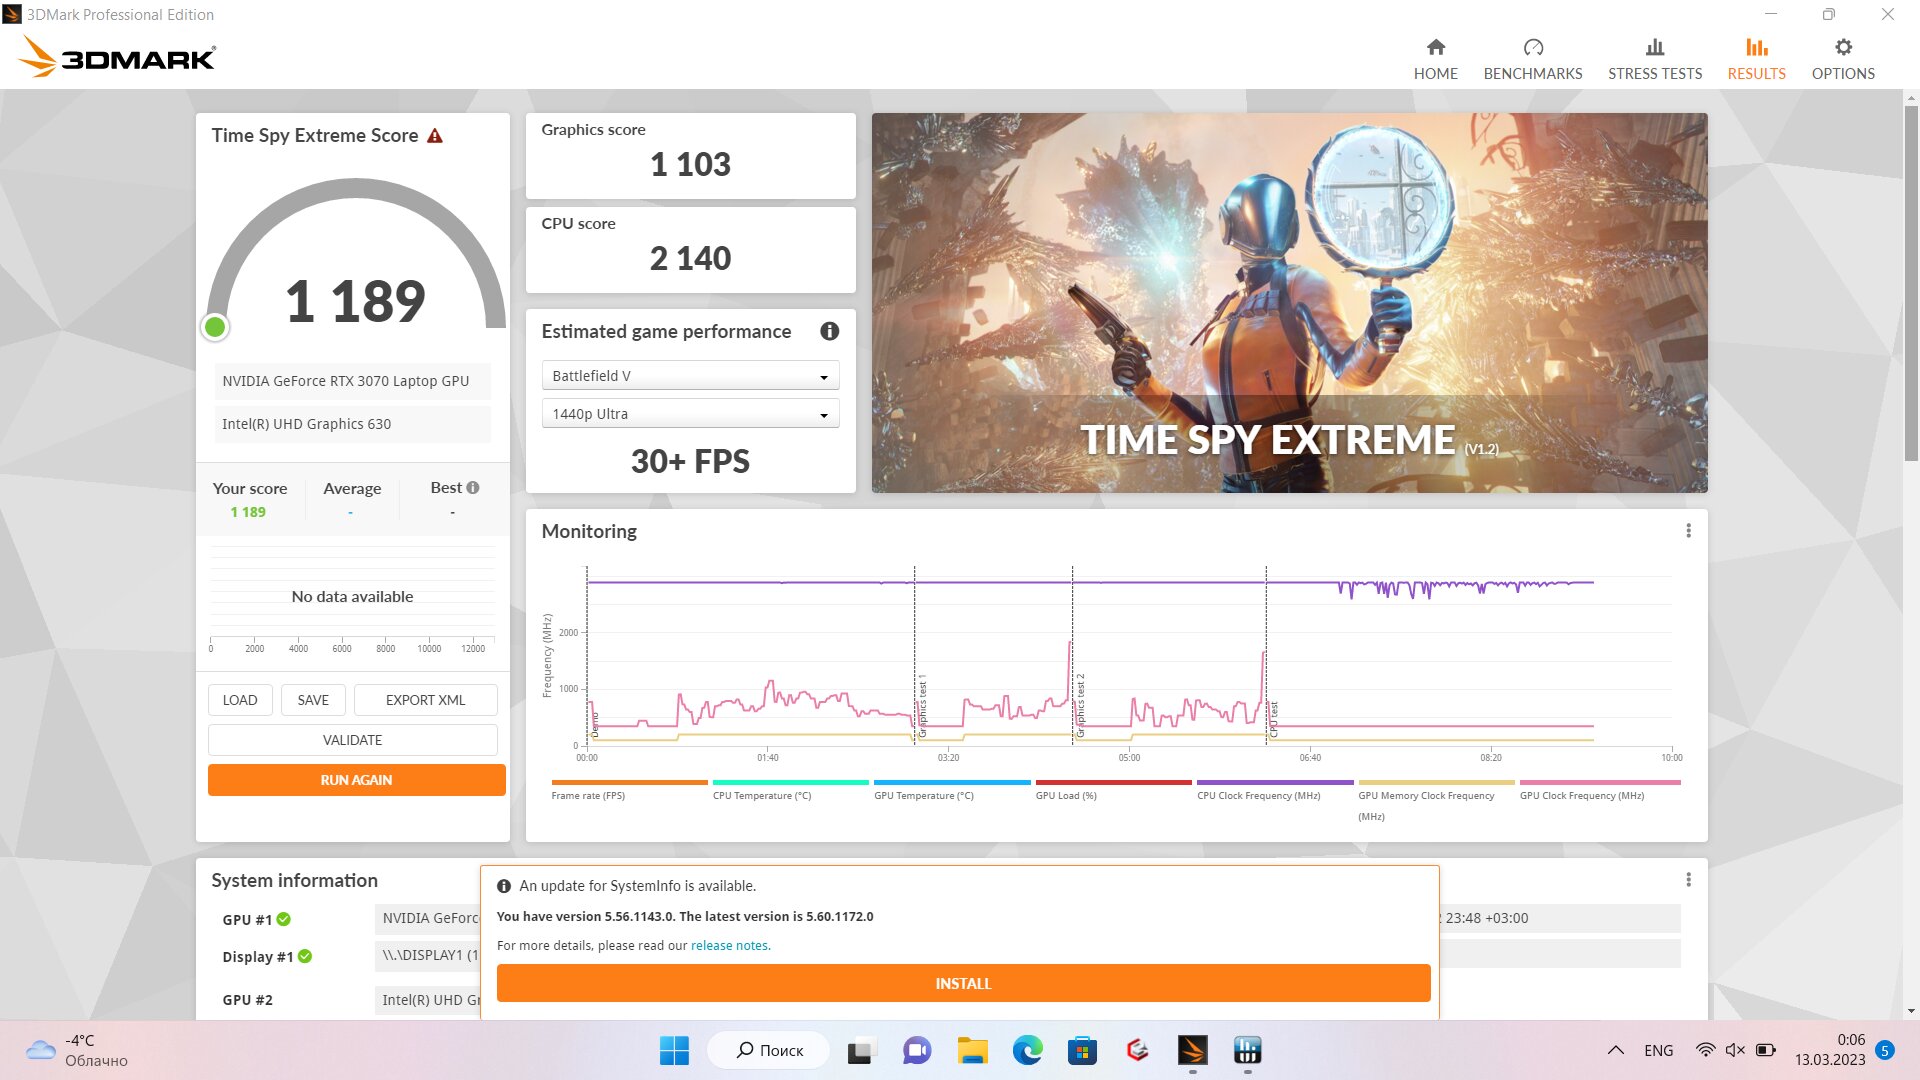Select Intel(R) UHD Graphics 630 field
Image resolution: width=1920 pixels, height=1080 pixels.
352,424
